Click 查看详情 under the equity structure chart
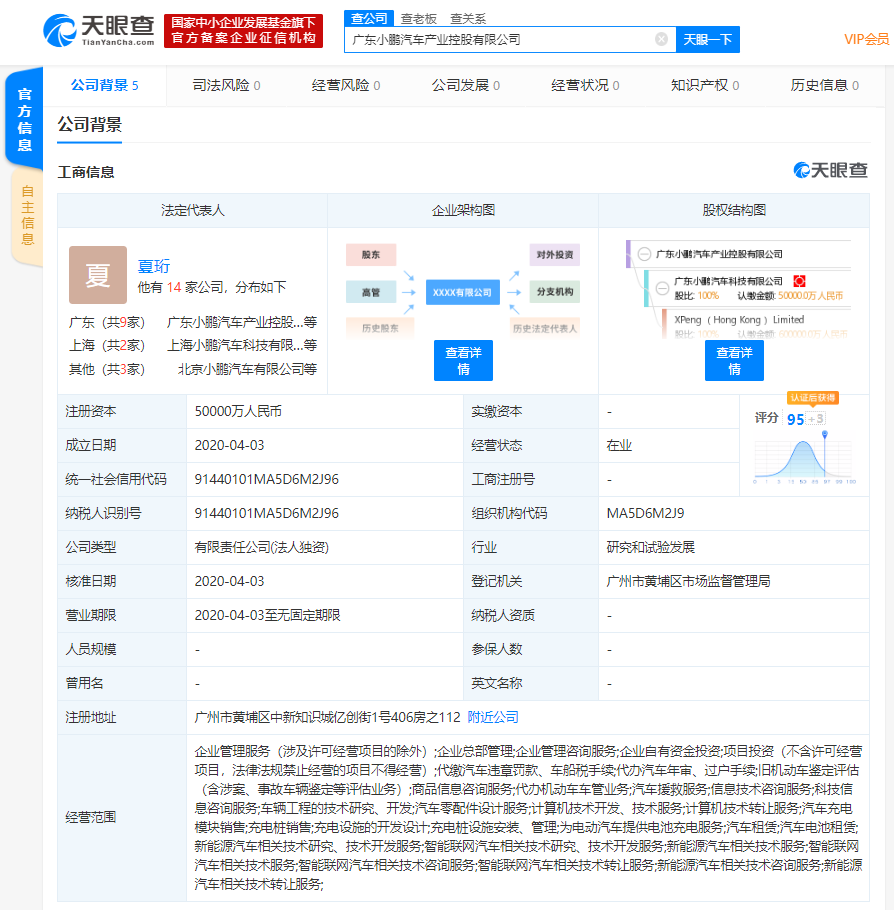 pos(734,358)
